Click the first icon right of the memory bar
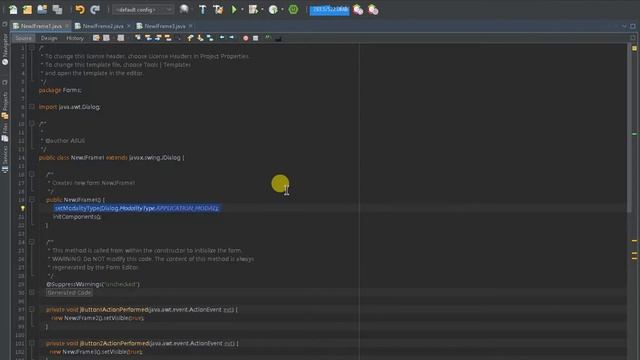 358,10
